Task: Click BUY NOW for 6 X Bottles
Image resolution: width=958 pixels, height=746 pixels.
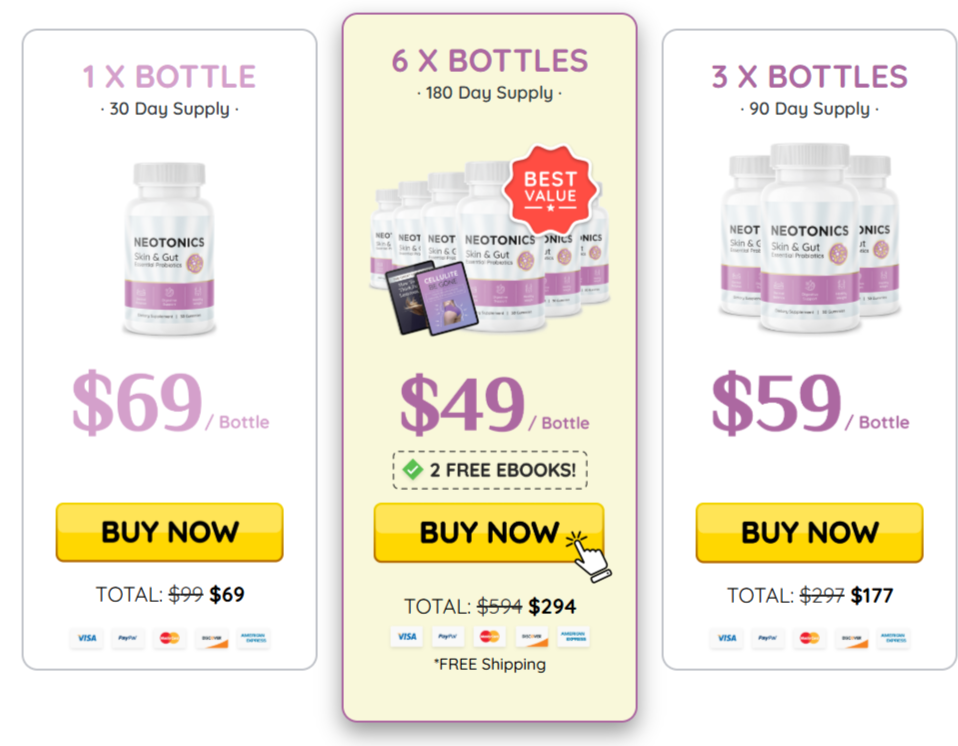Action: (489, 532)
